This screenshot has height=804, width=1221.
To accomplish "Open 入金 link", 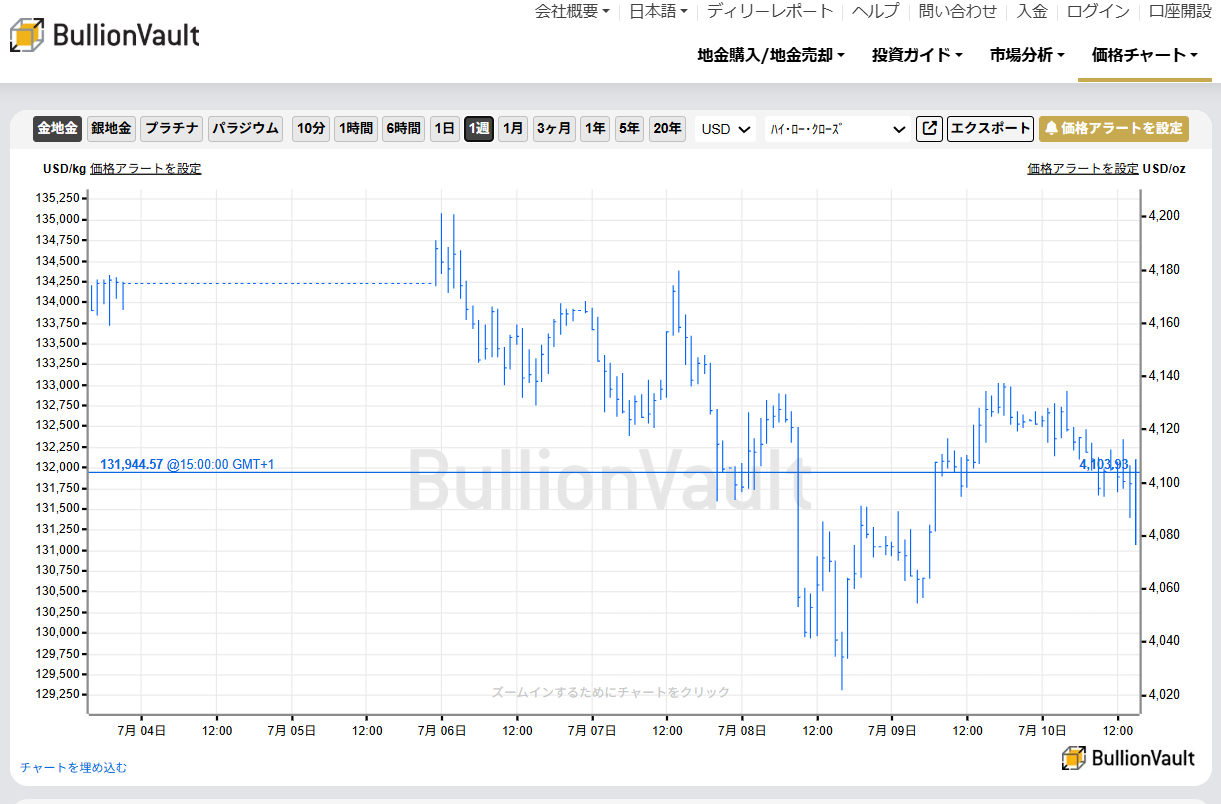I will coord(1032,11).
